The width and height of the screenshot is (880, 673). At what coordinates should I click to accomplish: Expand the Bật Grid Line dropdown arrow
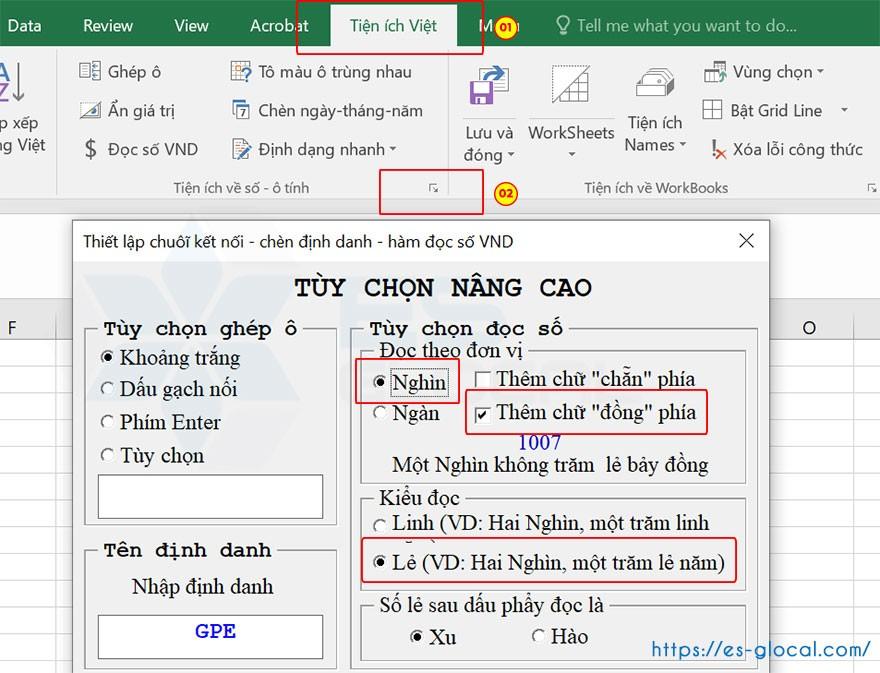coord(844,110)
